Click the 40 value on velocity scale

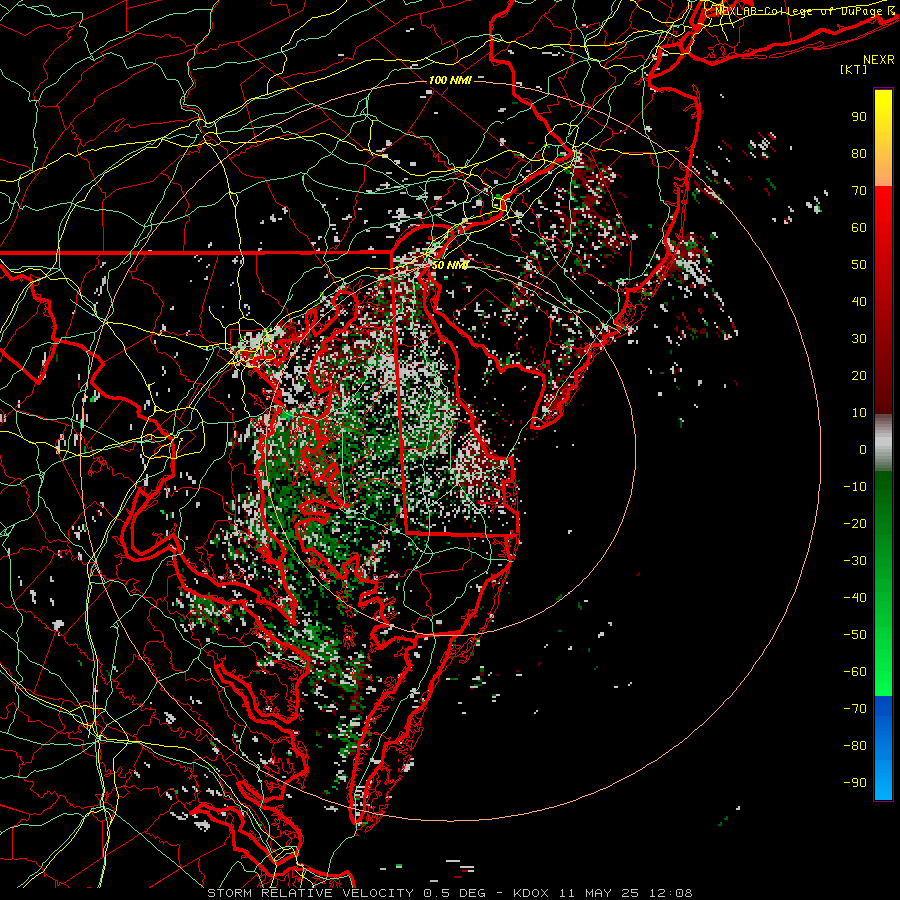[x=859, y=302]
